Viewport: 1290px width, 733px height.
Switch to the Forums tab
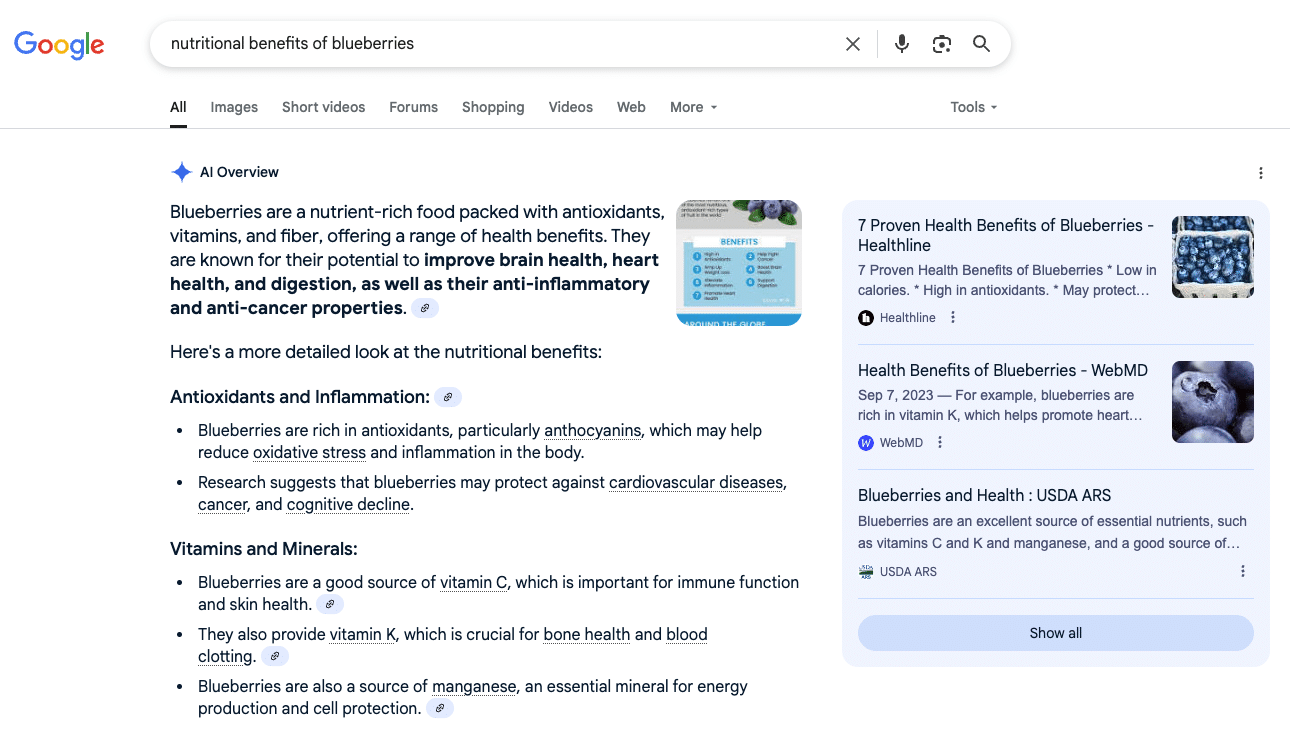(414, 107)
